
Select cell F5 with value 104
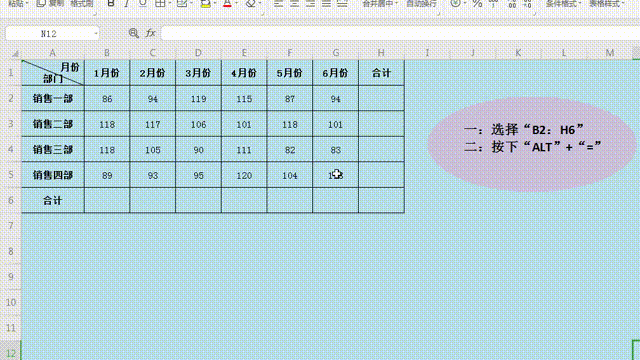[x=290, y=175]
